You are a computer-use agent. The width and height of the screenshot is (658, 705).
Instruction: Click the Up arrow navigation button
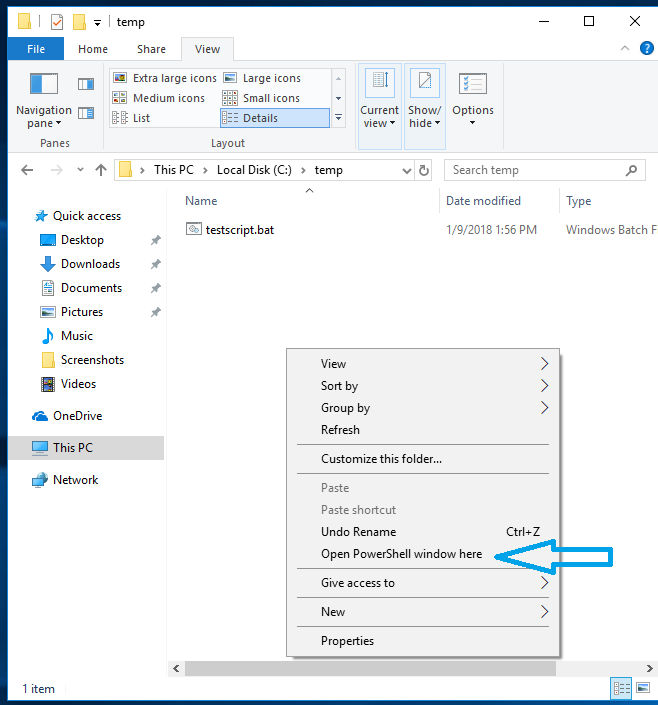tap(100, 170)
